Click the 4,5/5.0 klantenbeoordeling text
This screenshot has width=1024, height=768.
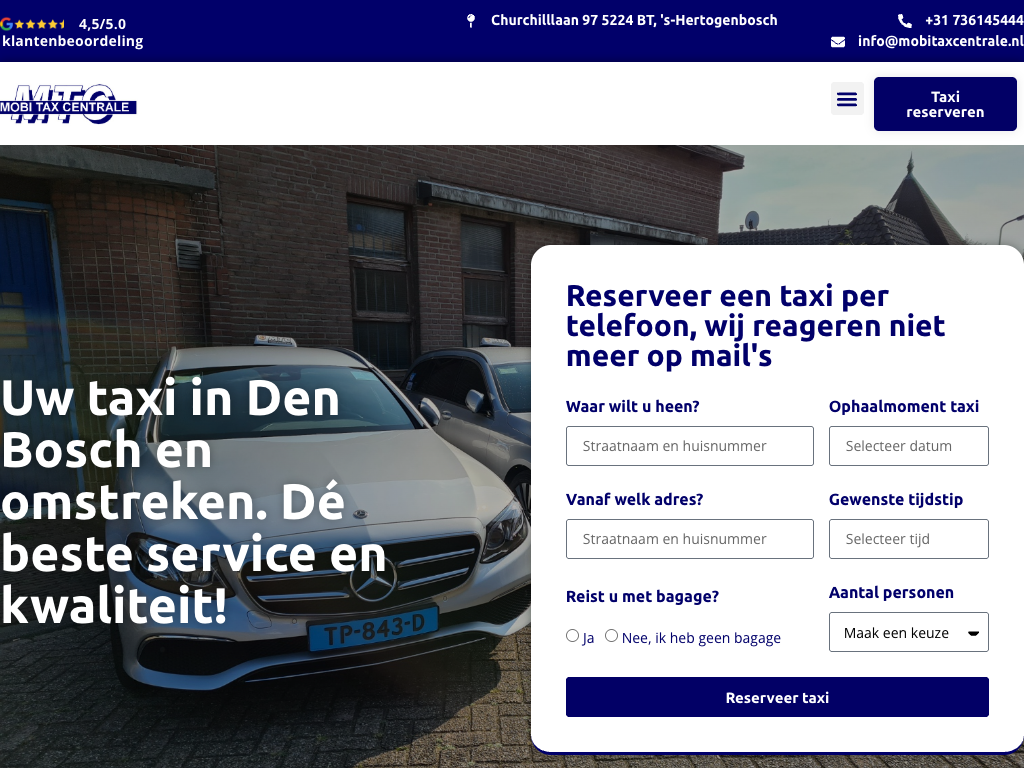pos(72,33)
